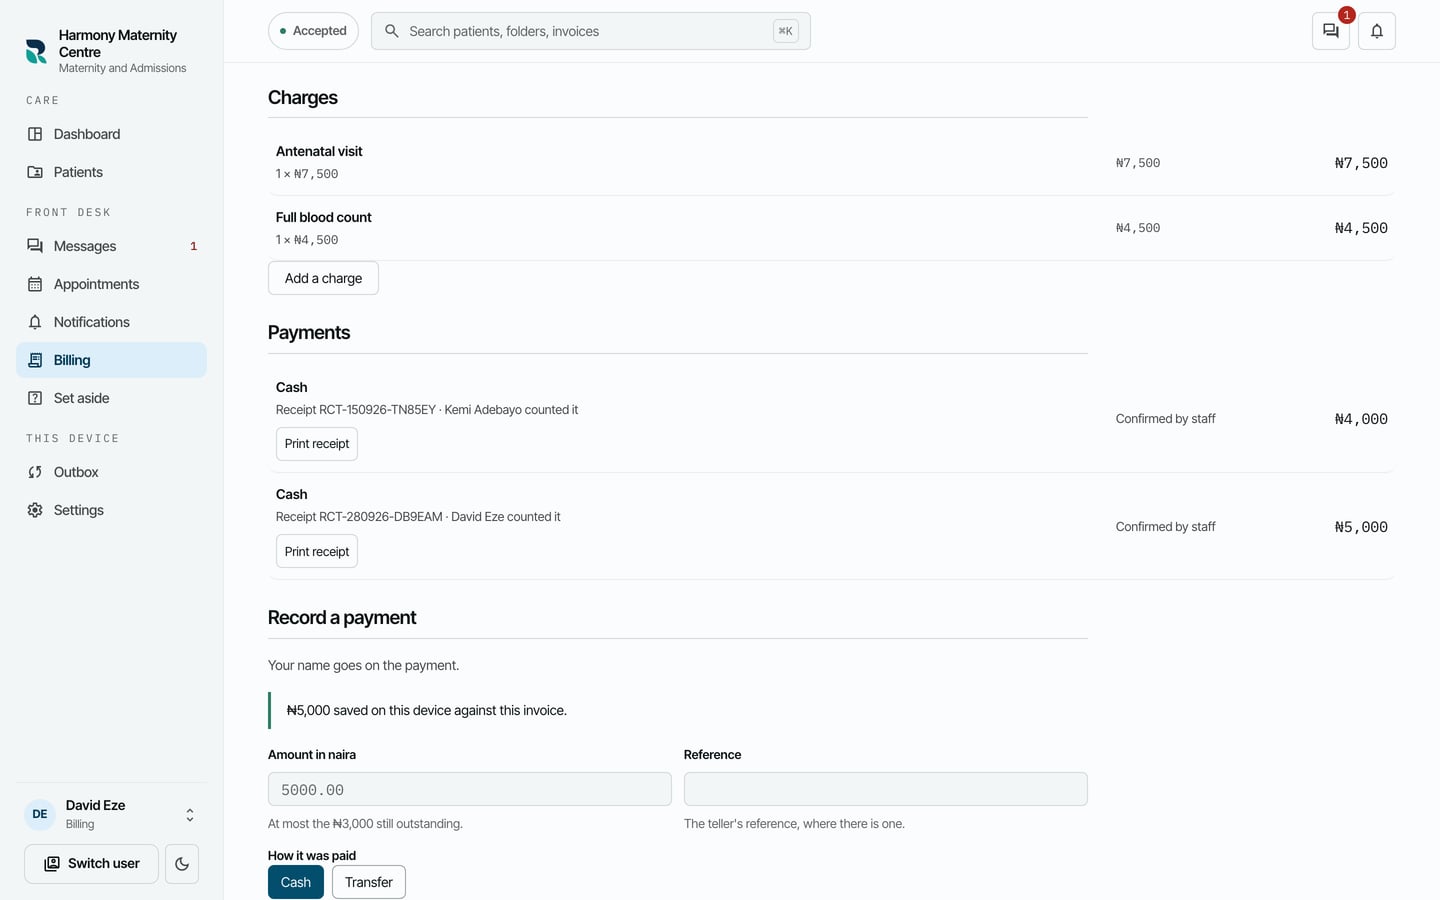Screen dimensions: 1440x900
Task: Click the Messages unread count badge in sidebar
Action: pos(194,246)
